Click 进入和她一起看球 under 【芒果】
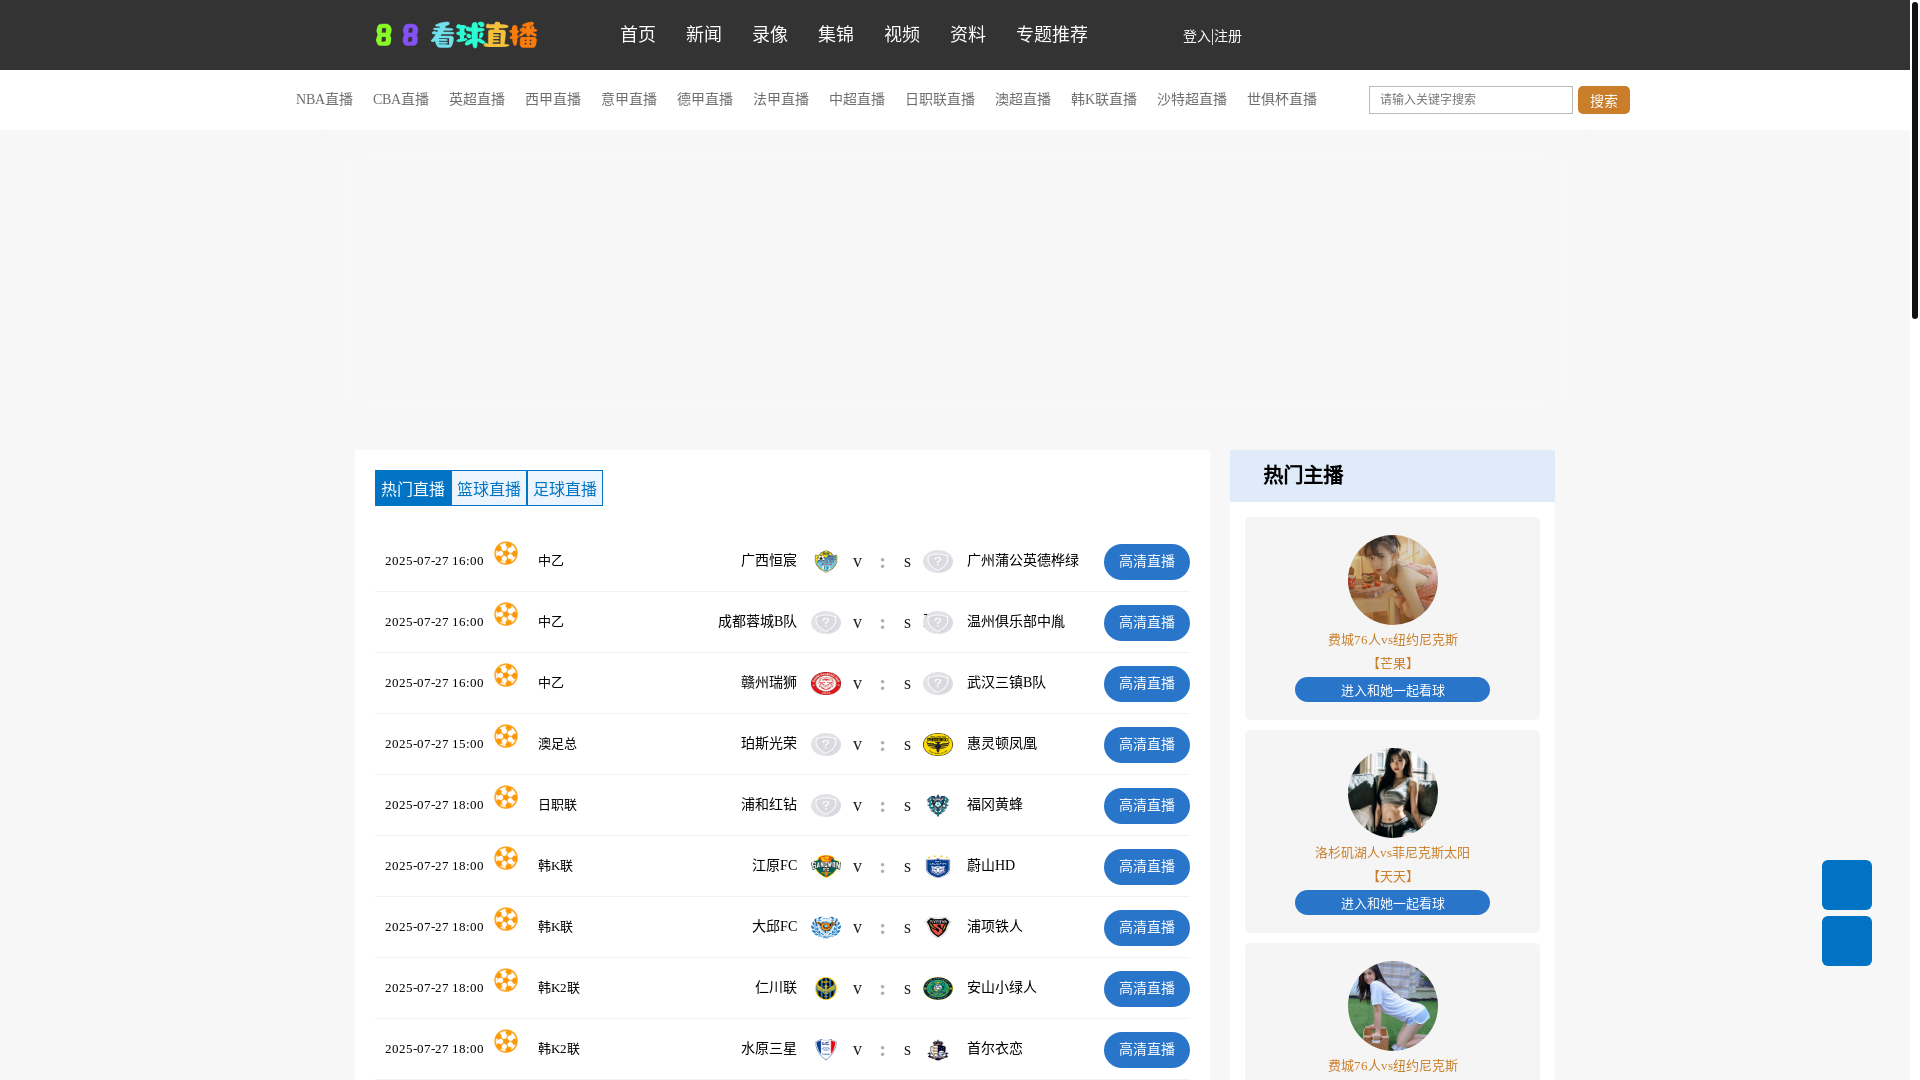The height and width of the screenshot is (1080, 1920). click(x=1393, y=690)
